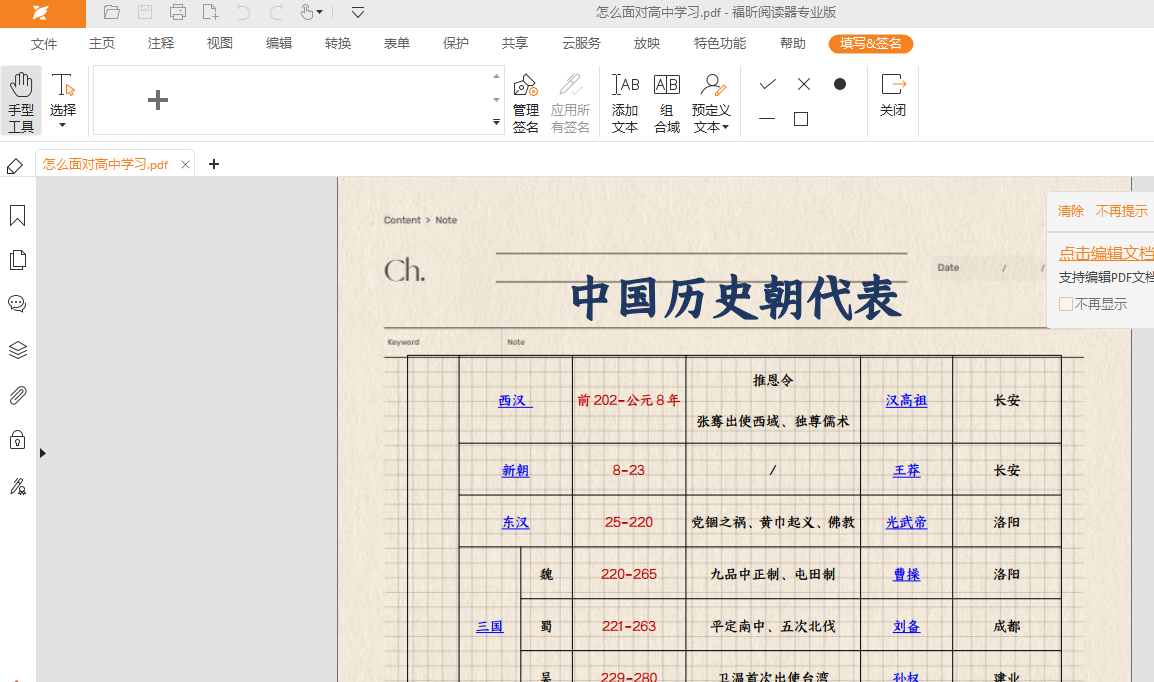
Task: Check the 不再显示 checkbox
Action: [1066, 304]
